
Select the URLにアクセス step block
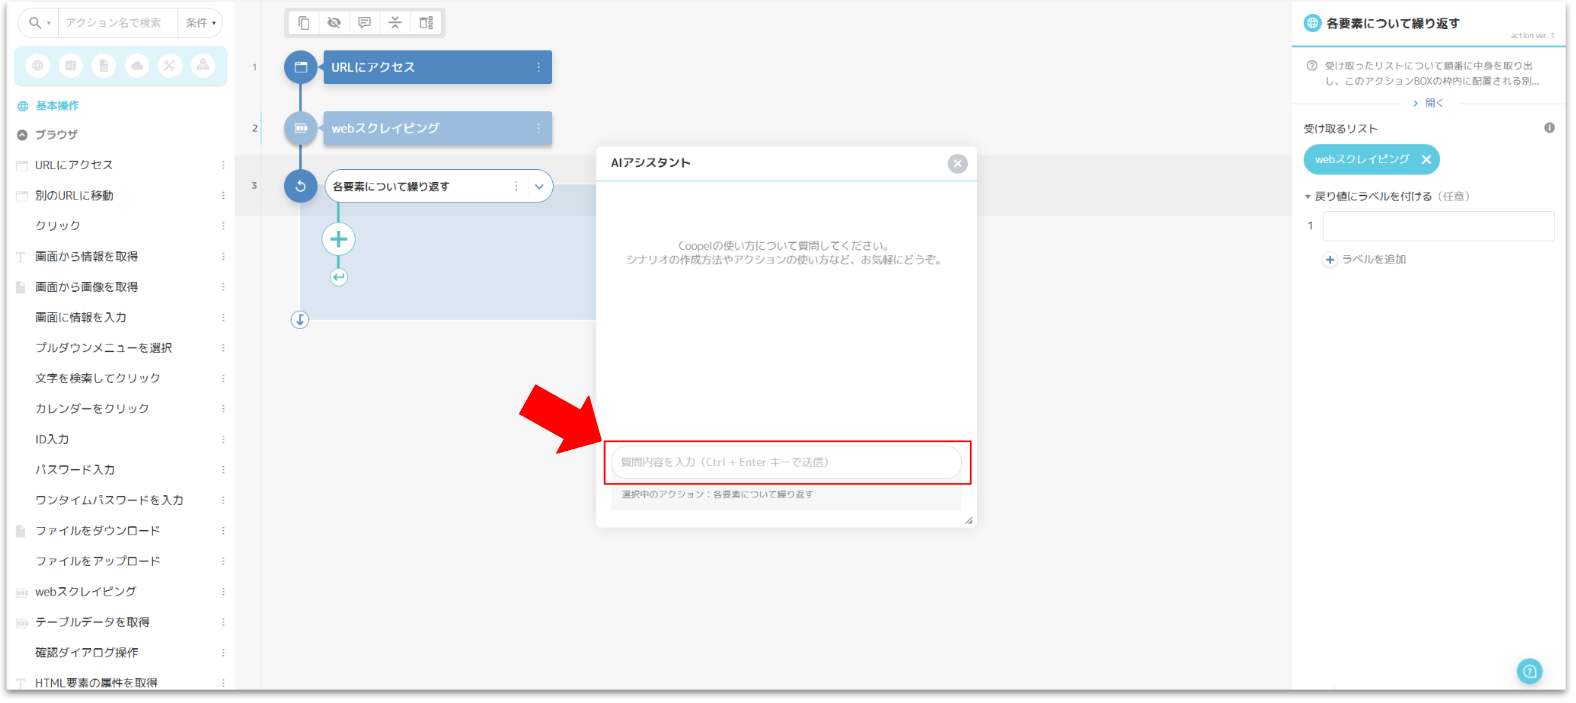(437, 67)
